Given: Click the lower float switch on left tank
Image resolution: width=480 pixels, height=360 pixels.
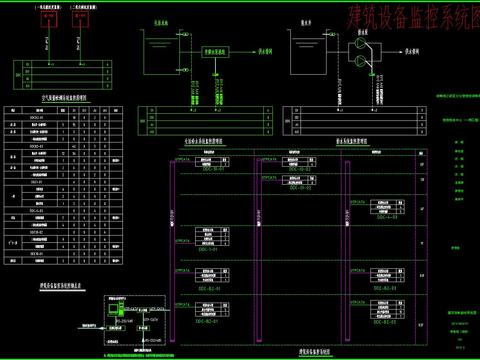Looking at the screenshot, I should (185, 70).
